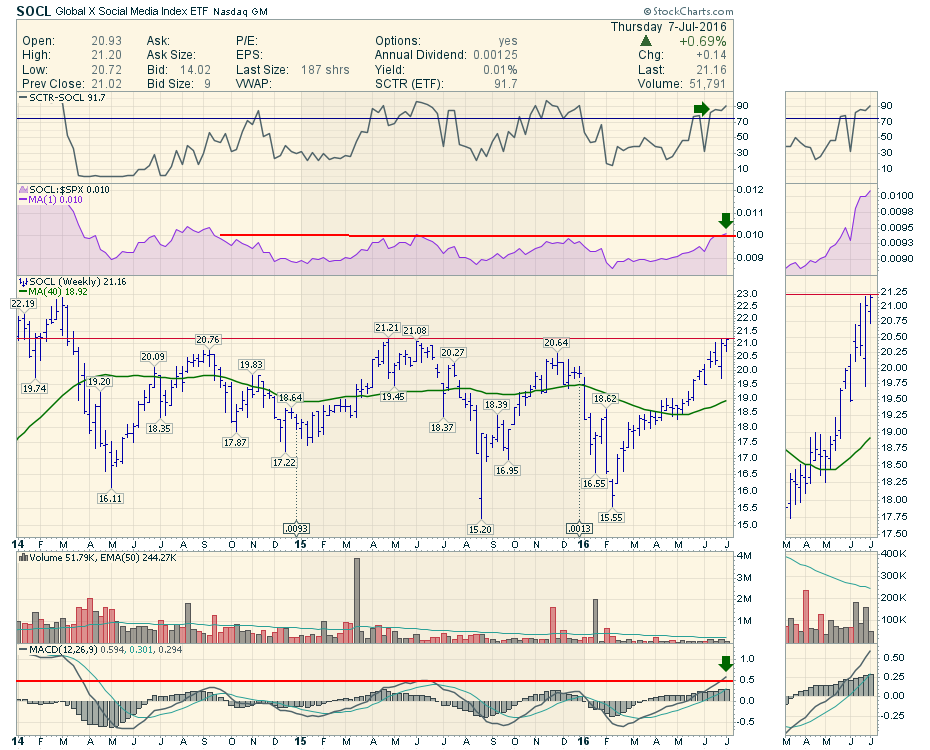Viewport: 930px width, 750px height.
Task: Click the MA(40) 18.92 moving average legend
Action: (53, 292)
